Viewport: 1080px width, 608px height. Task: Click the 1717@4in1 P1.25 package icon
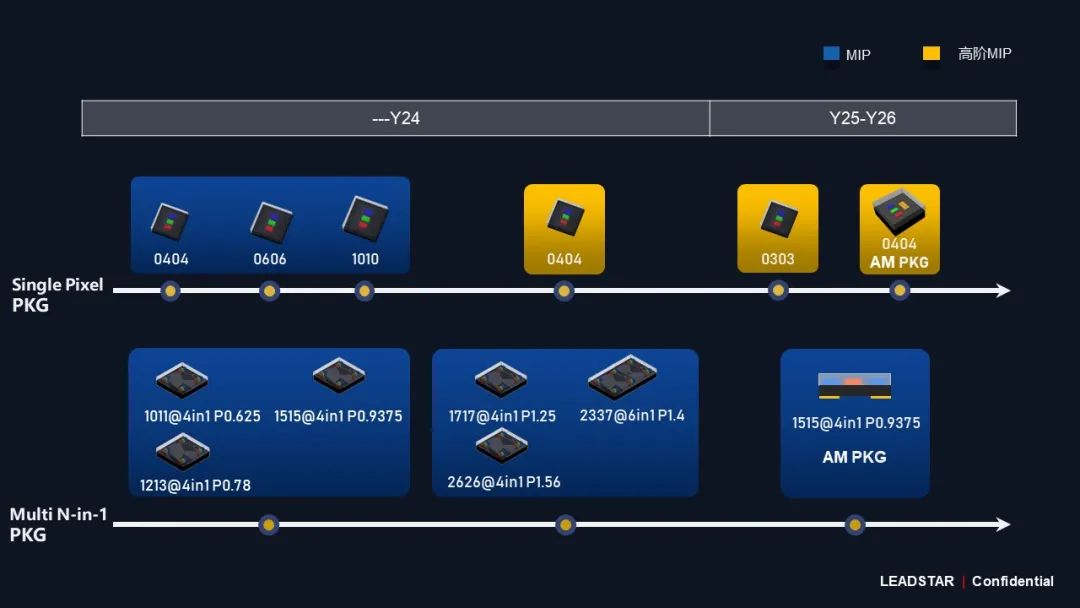pyautogui.click(x=501, y=381)
